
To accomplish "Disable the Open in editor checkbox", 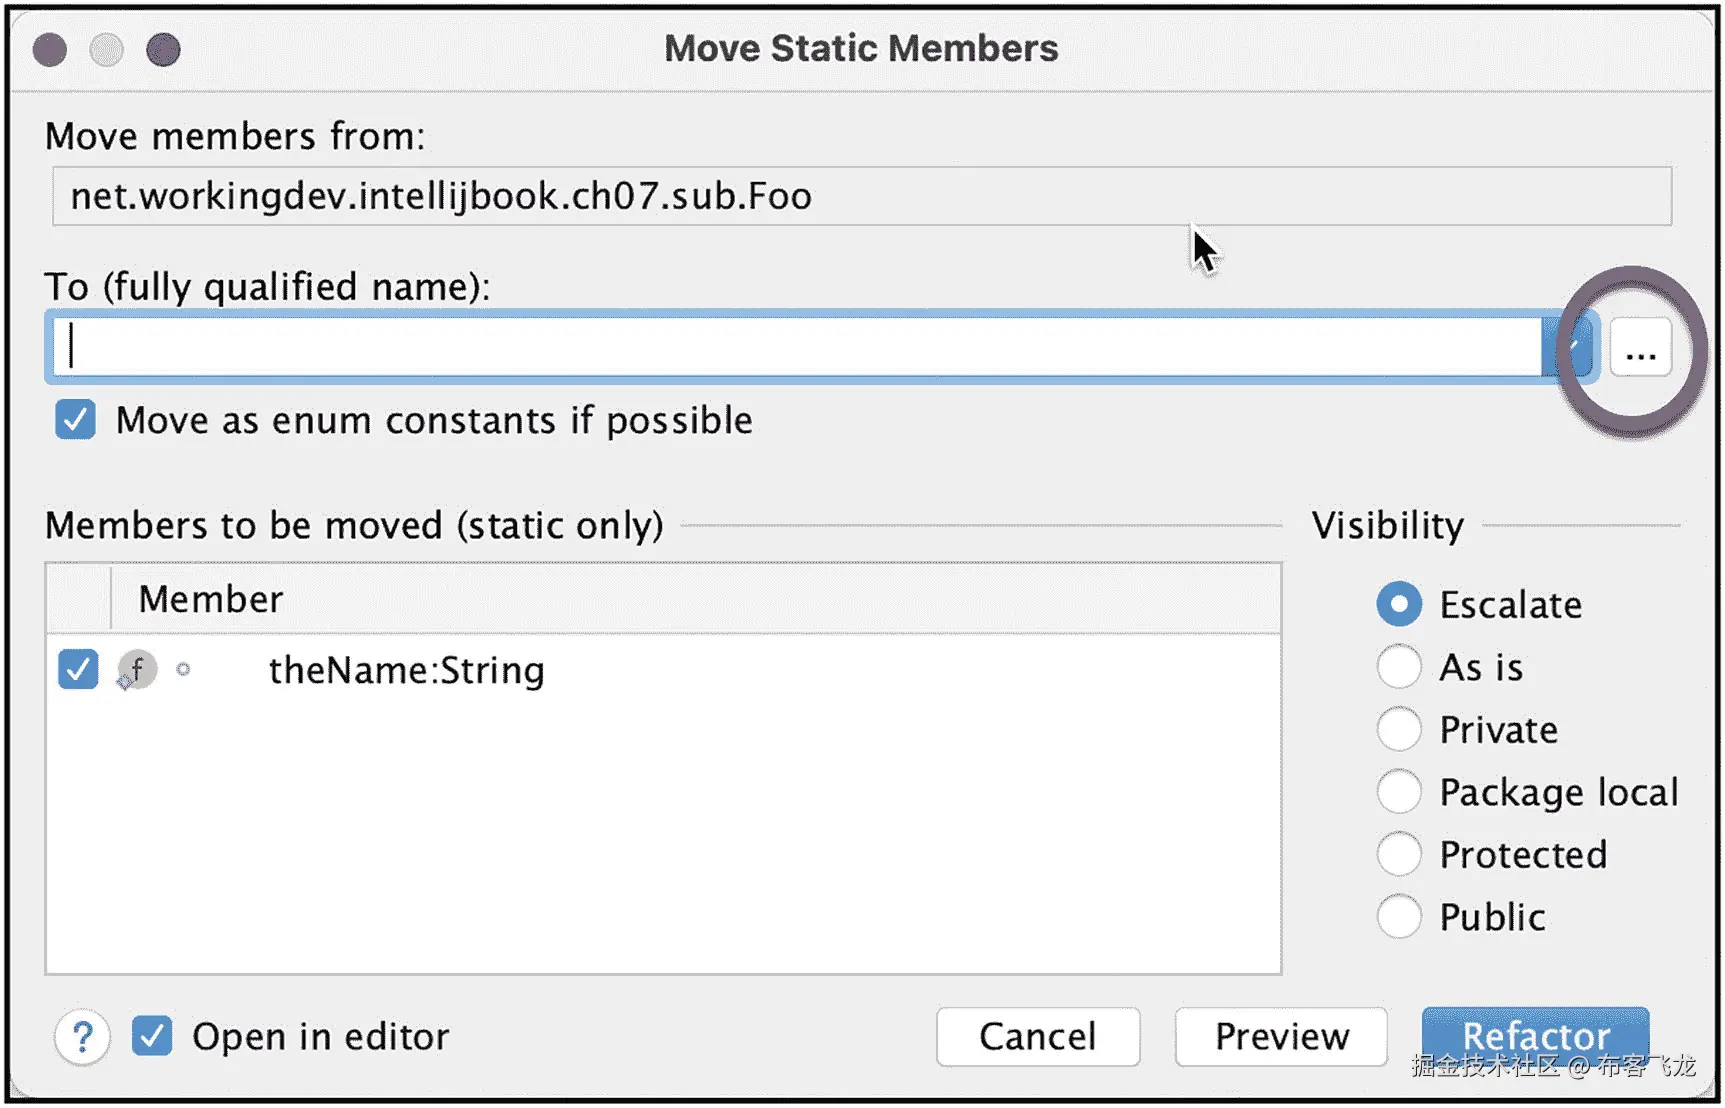I will pyautogui.click(x=152, y=1037).
